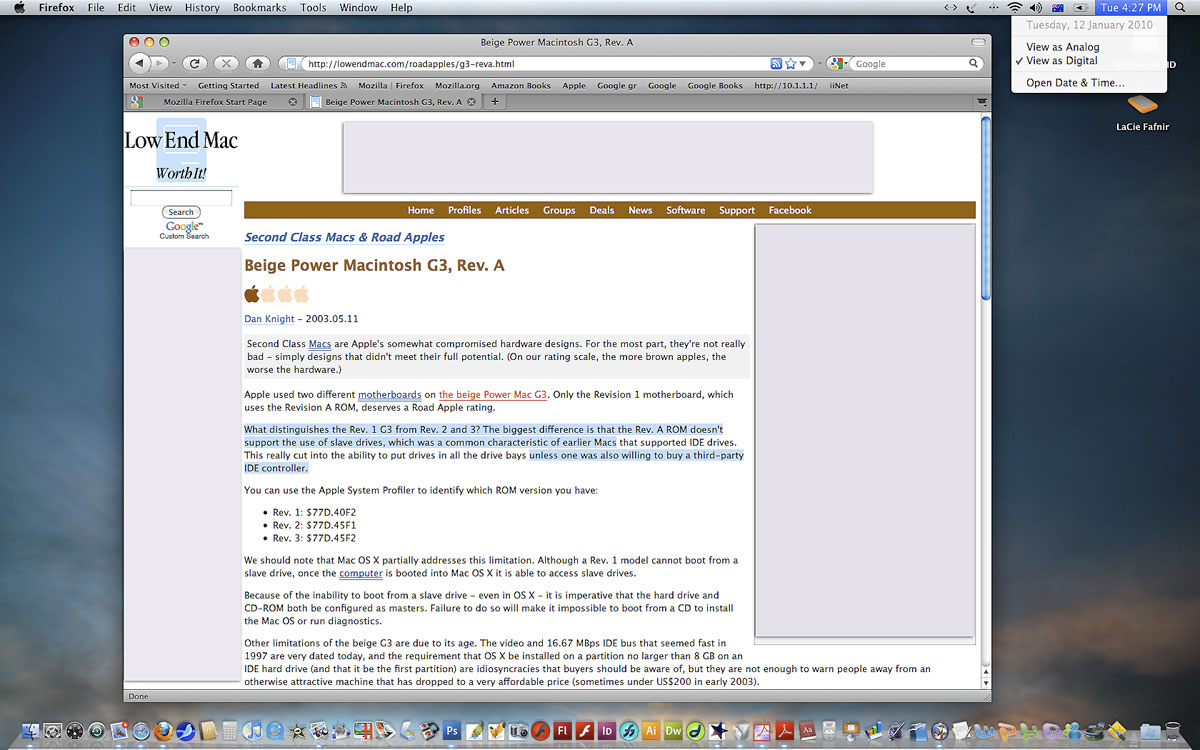1200x750 pixels.
Task: Switch to Mozilla Firefox Start Page tab
Action: point(215,101)
